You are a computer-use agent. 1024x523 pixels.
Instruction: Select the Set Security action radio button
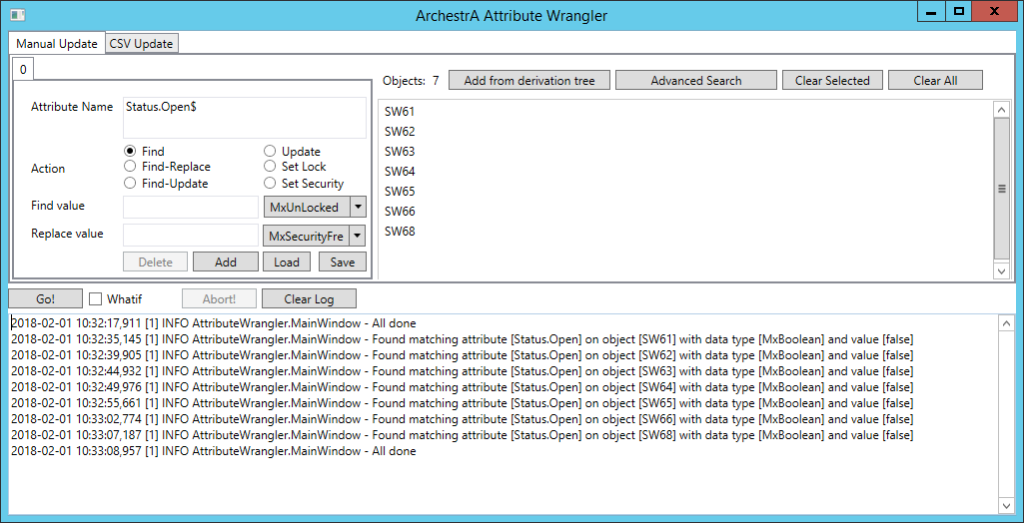point(269,183)
